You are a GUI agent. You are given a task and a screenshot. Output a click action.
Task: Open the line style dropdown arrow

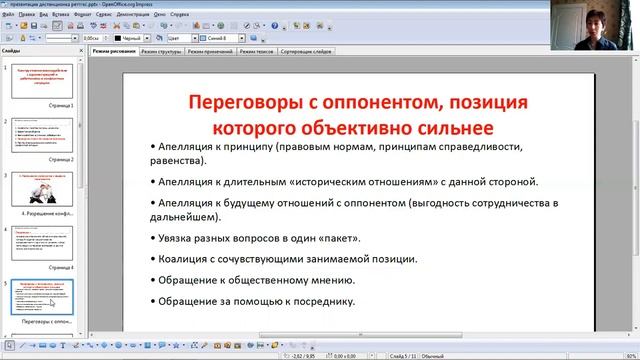pos(75,38)
